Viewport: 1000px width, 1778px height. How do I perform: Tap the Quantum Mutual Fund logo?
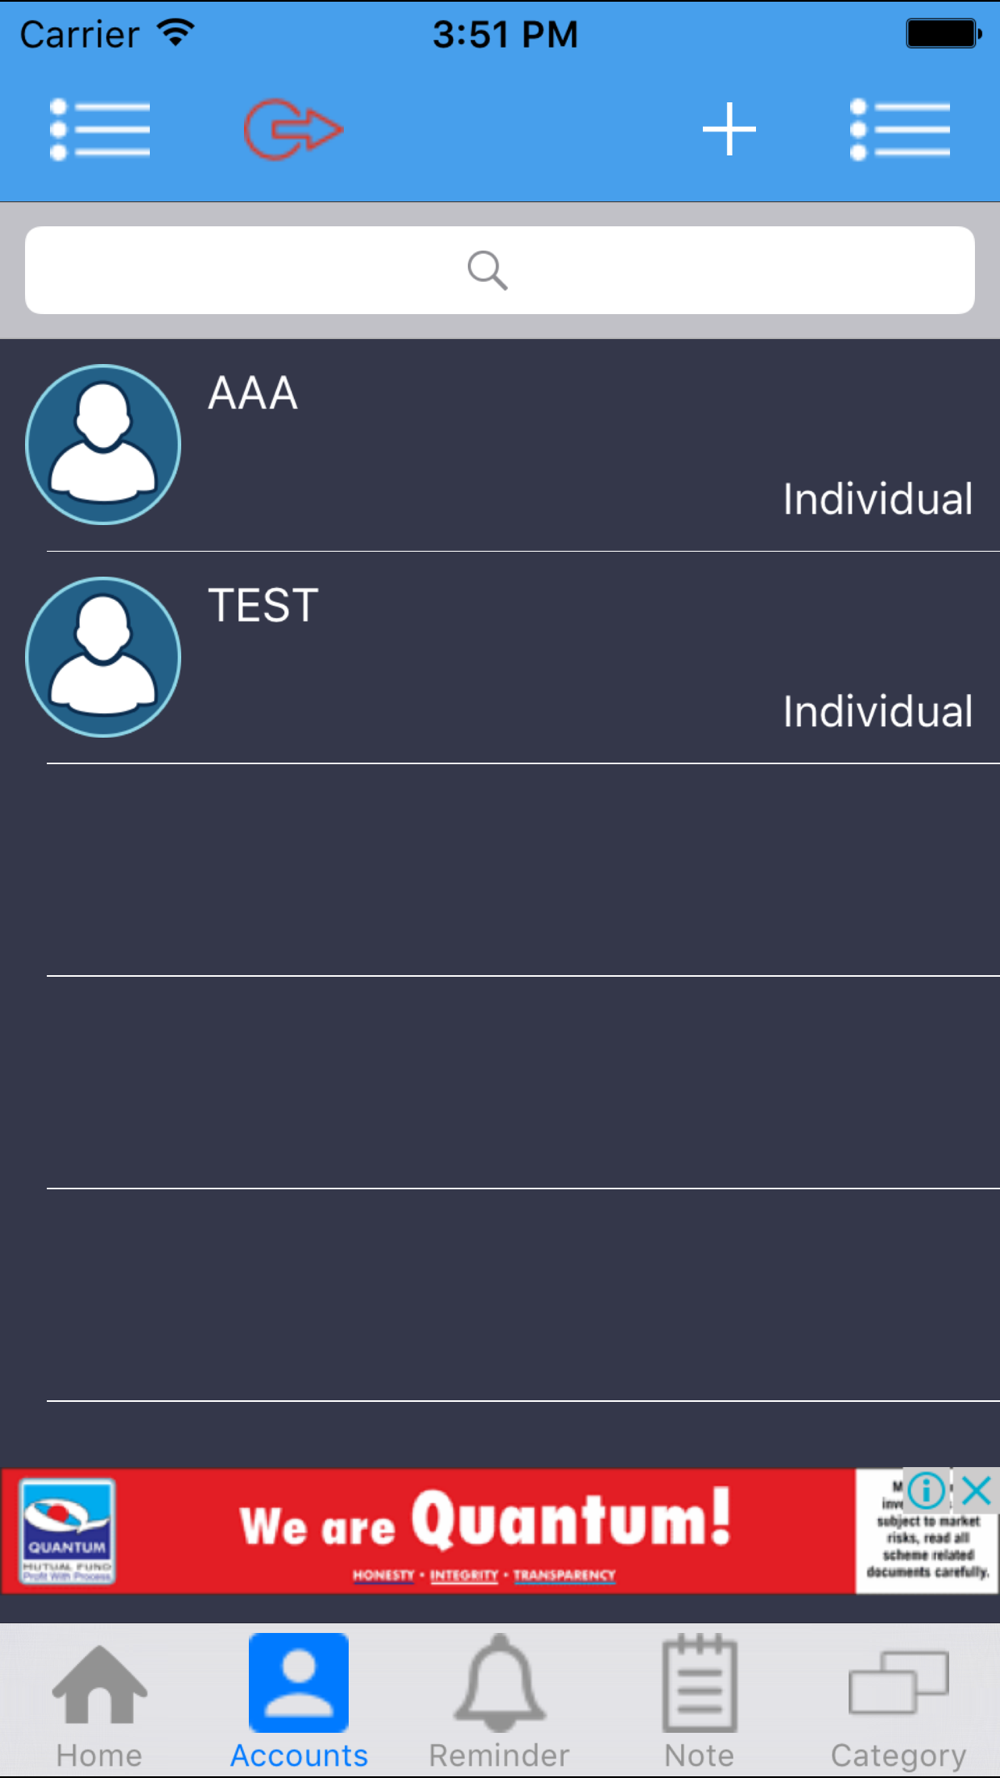pyautogui.click(x=67, y=1531)
